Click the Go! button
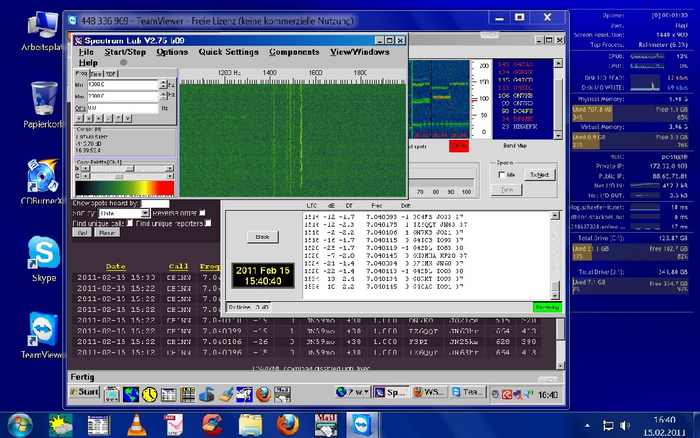700x438 pixels. pyautogui.click(x=82, y=233)
